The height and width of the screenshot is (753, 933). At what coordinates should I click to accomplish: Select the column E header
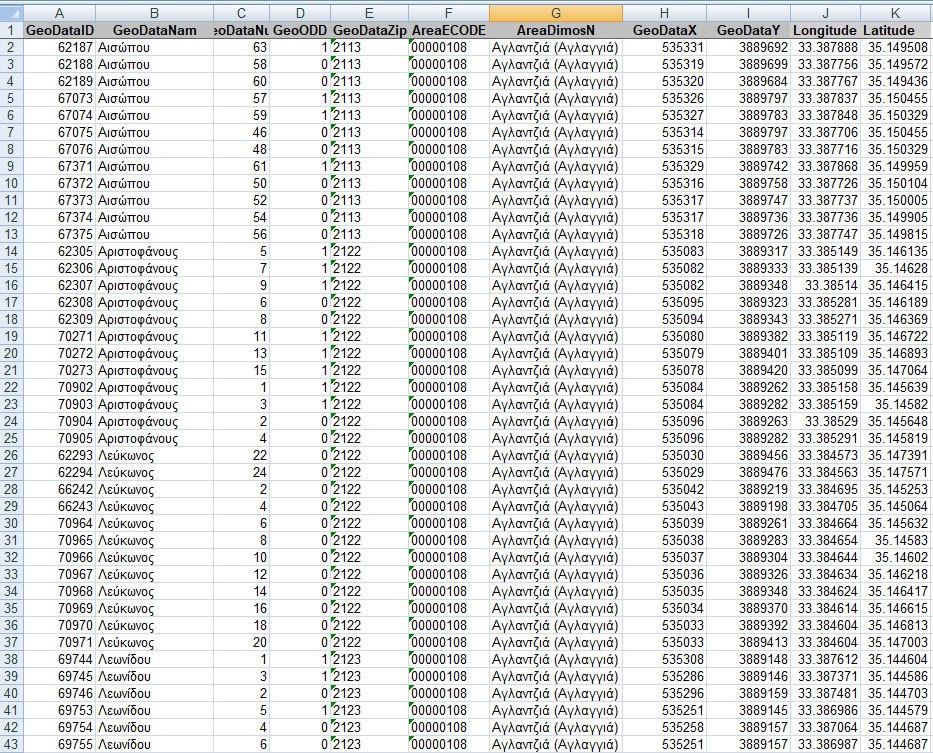pos(368,11)
